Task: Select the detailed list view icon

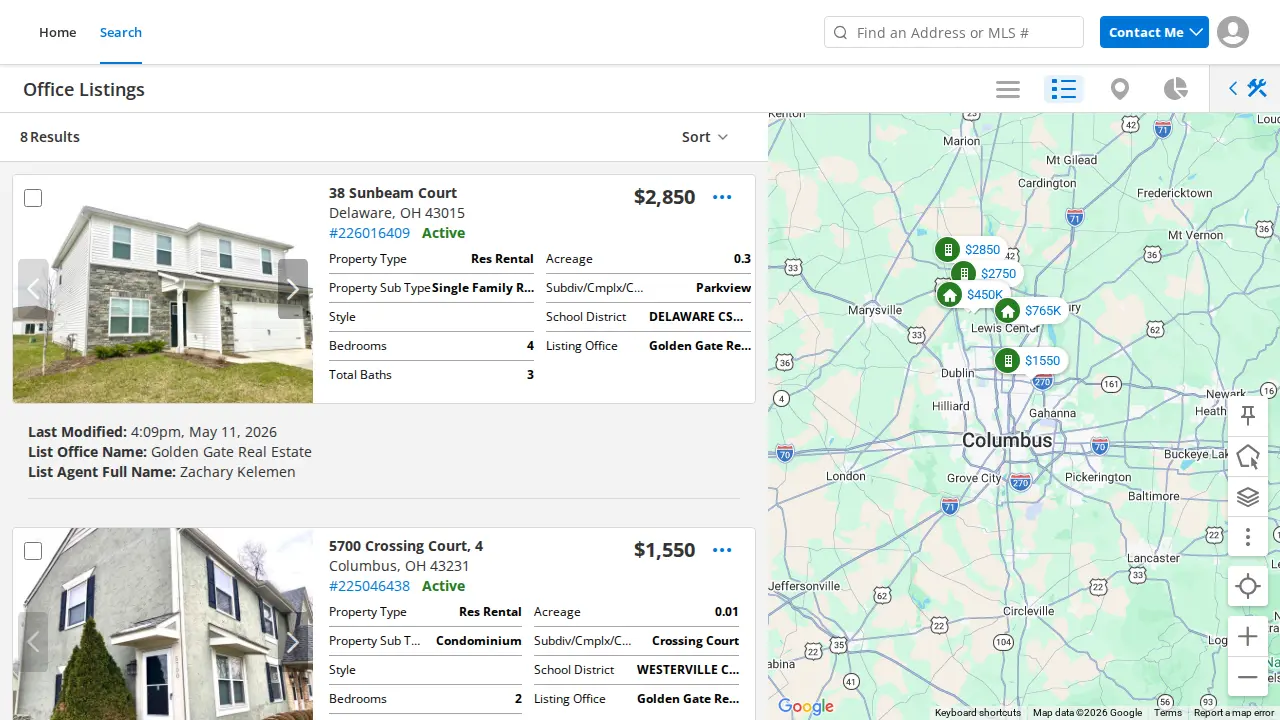Action: click(1064, 89)
